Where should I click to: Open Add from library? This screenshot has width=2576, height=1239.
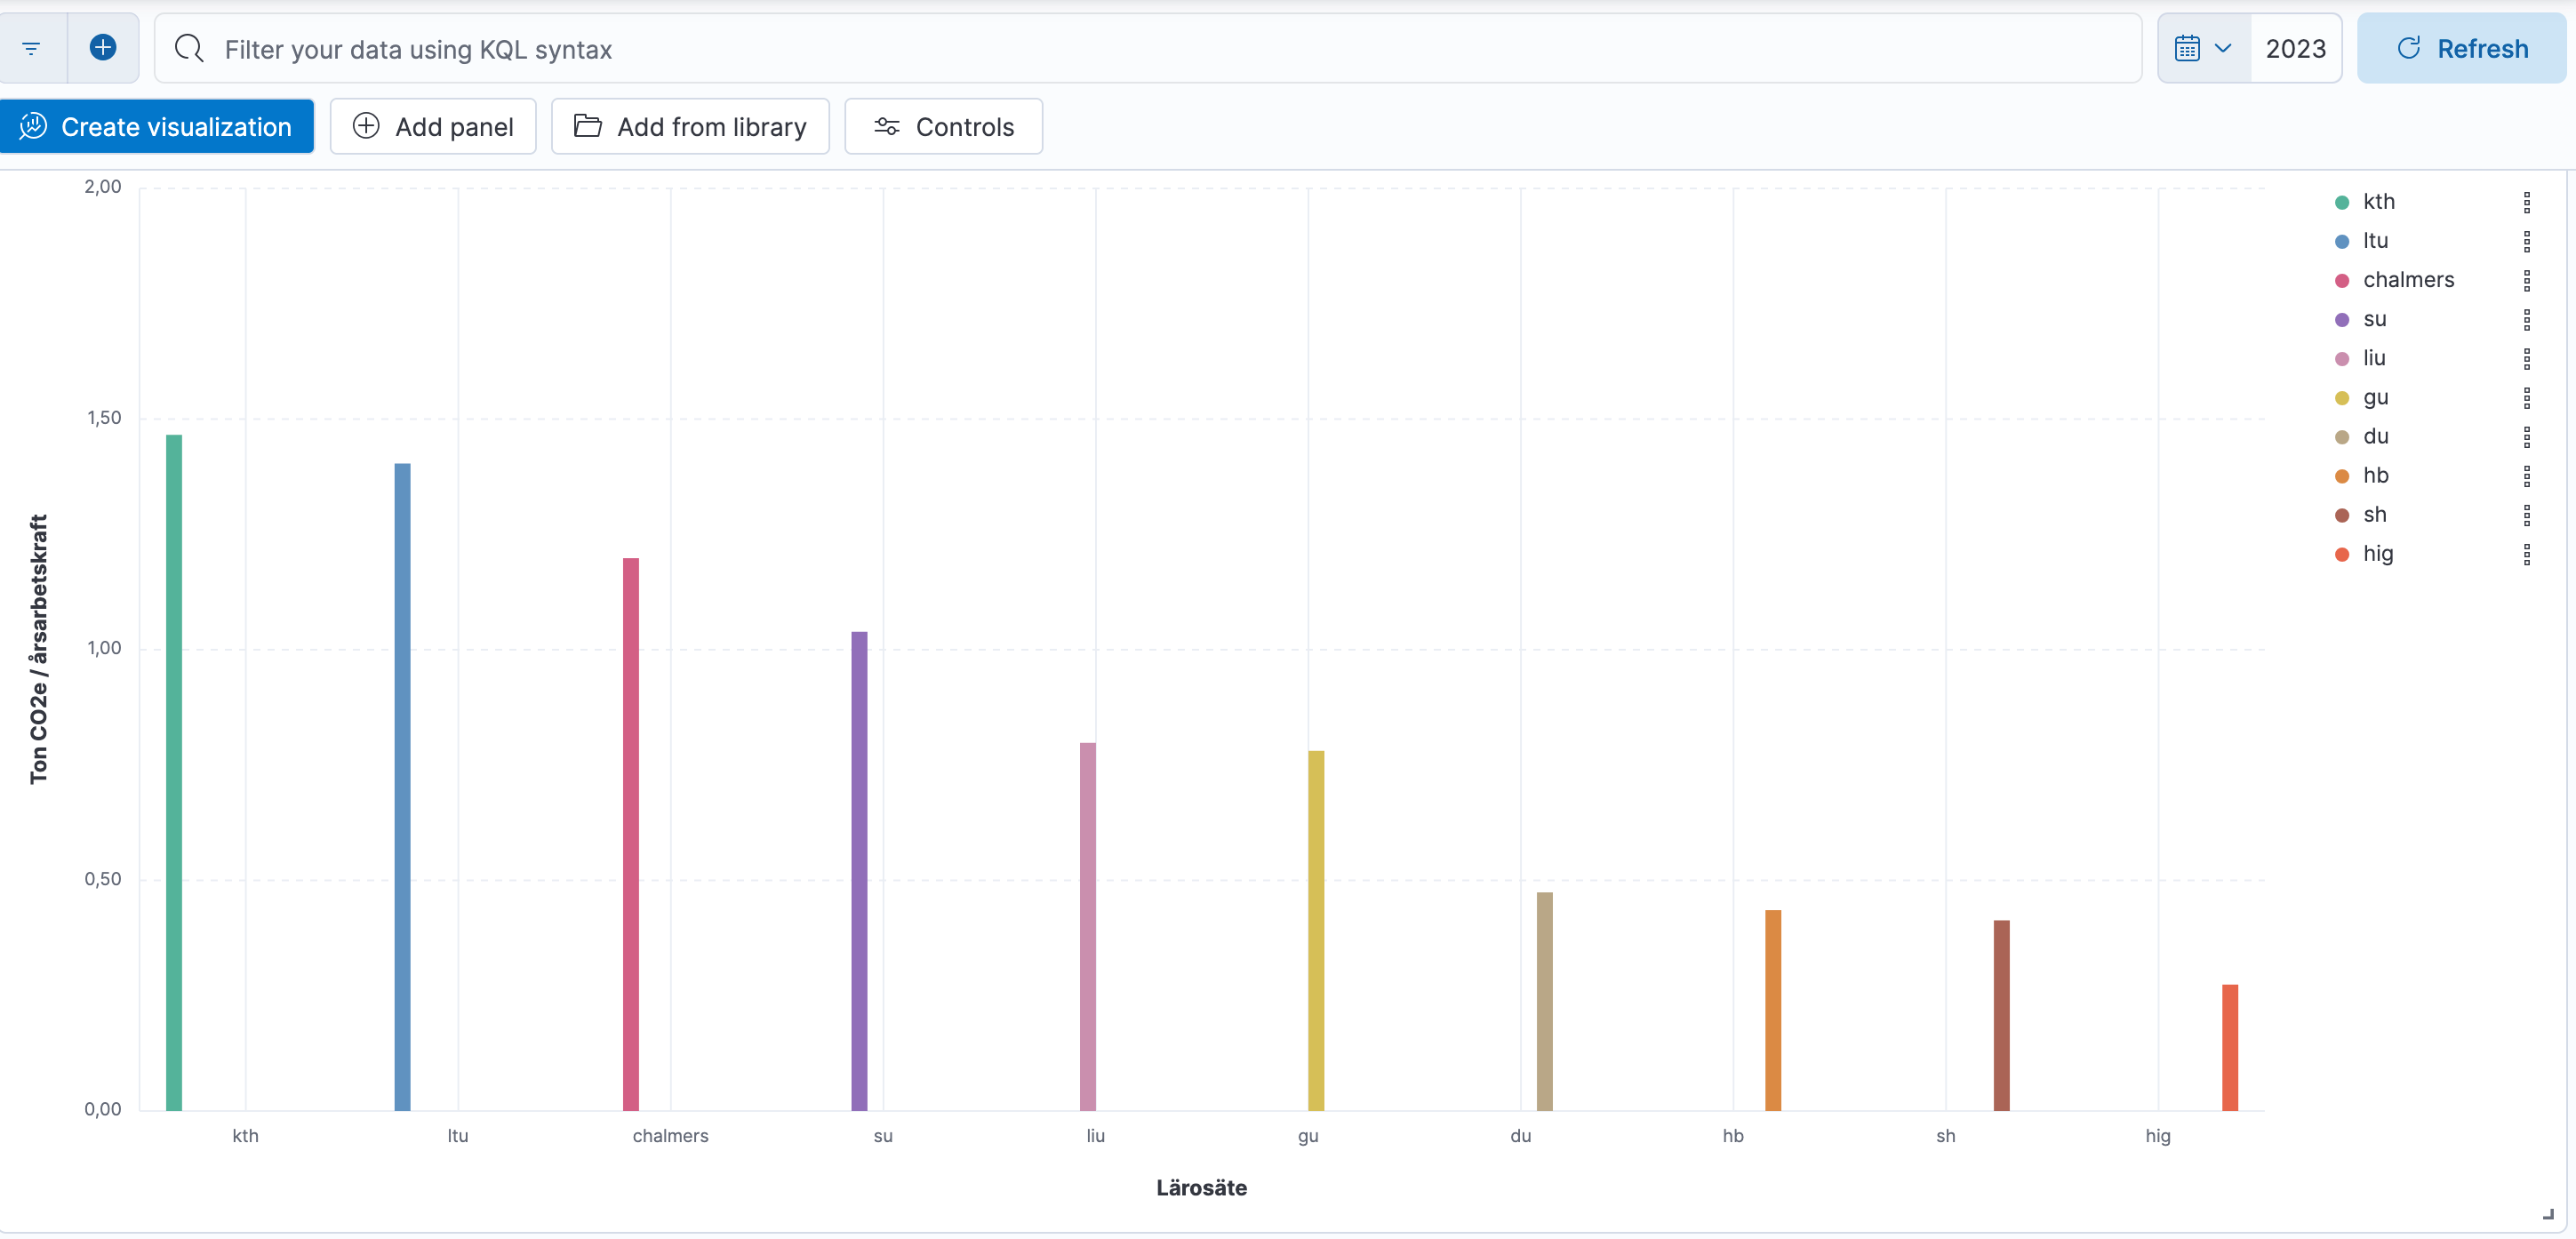[x=690, y=127]
